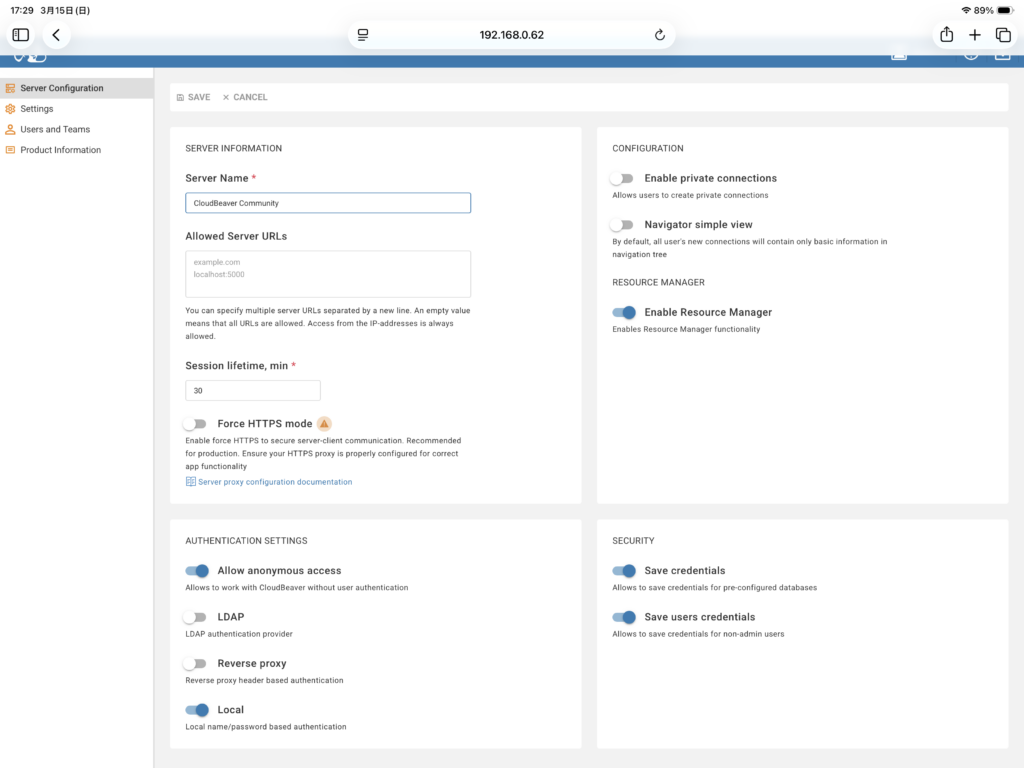Toggle Navigator simple view switch
Image resolution: width=1024 pixels, height=768 pixels.
(622, 225)
